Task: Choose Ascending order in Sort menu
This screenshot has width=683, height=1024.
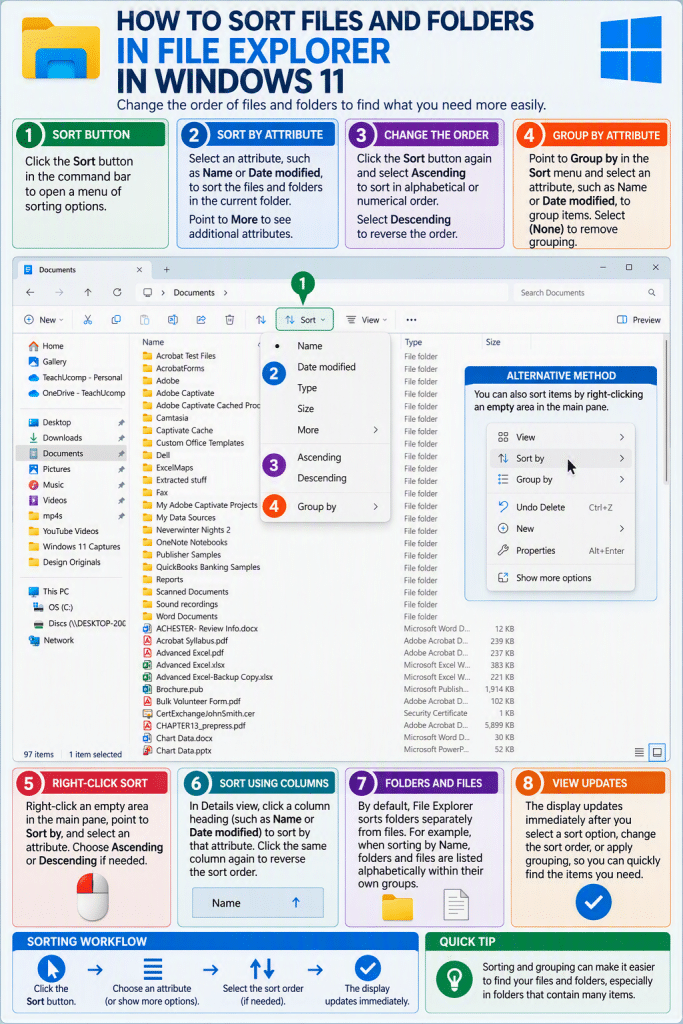Action: 325,458
